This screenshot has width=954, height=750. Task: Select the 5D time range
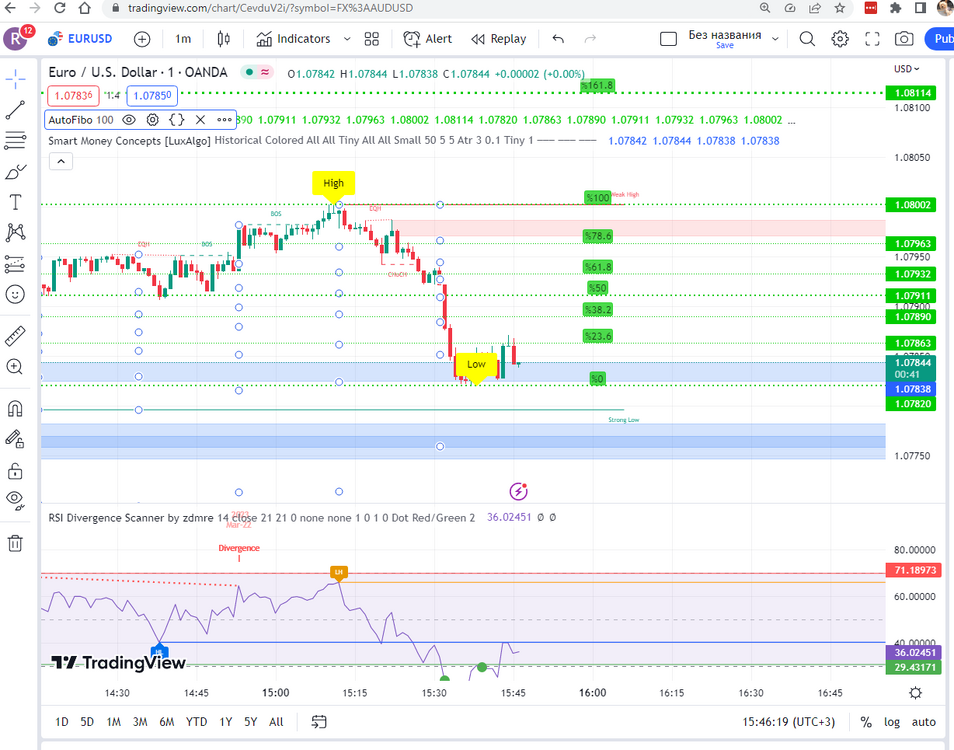click(87, 722)
